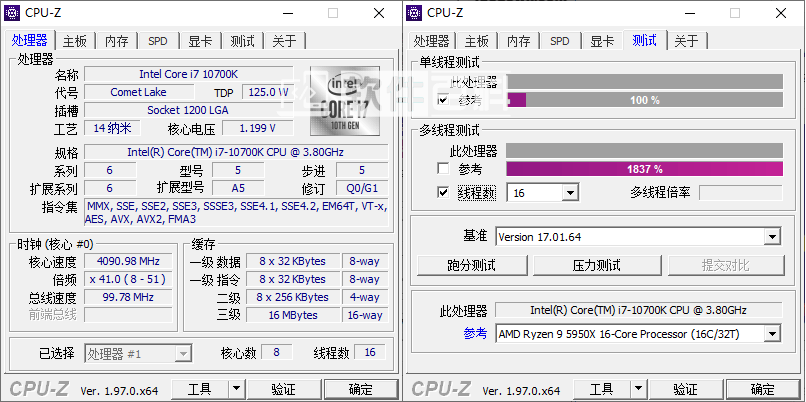
Task: Uncheck the 线程数 checkbox
Action: [x=443, y=192]
